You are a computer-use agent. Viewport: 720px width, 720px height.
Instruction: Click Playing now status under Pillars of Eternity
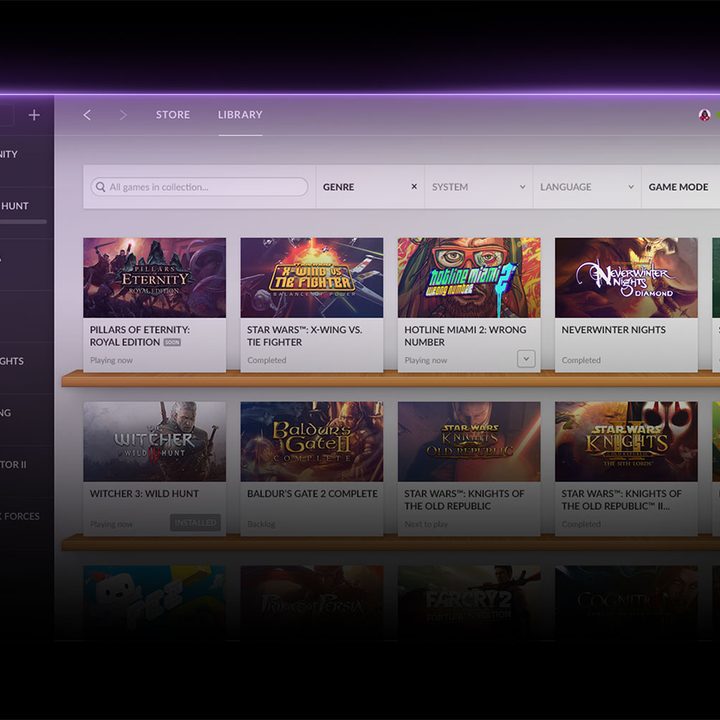point(111,360)
